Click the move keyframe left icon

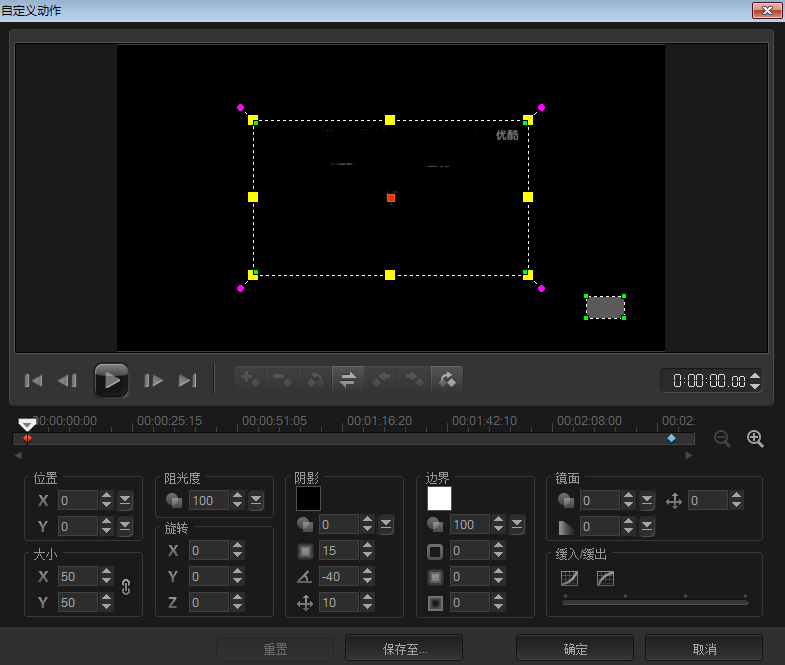[381, 380]
